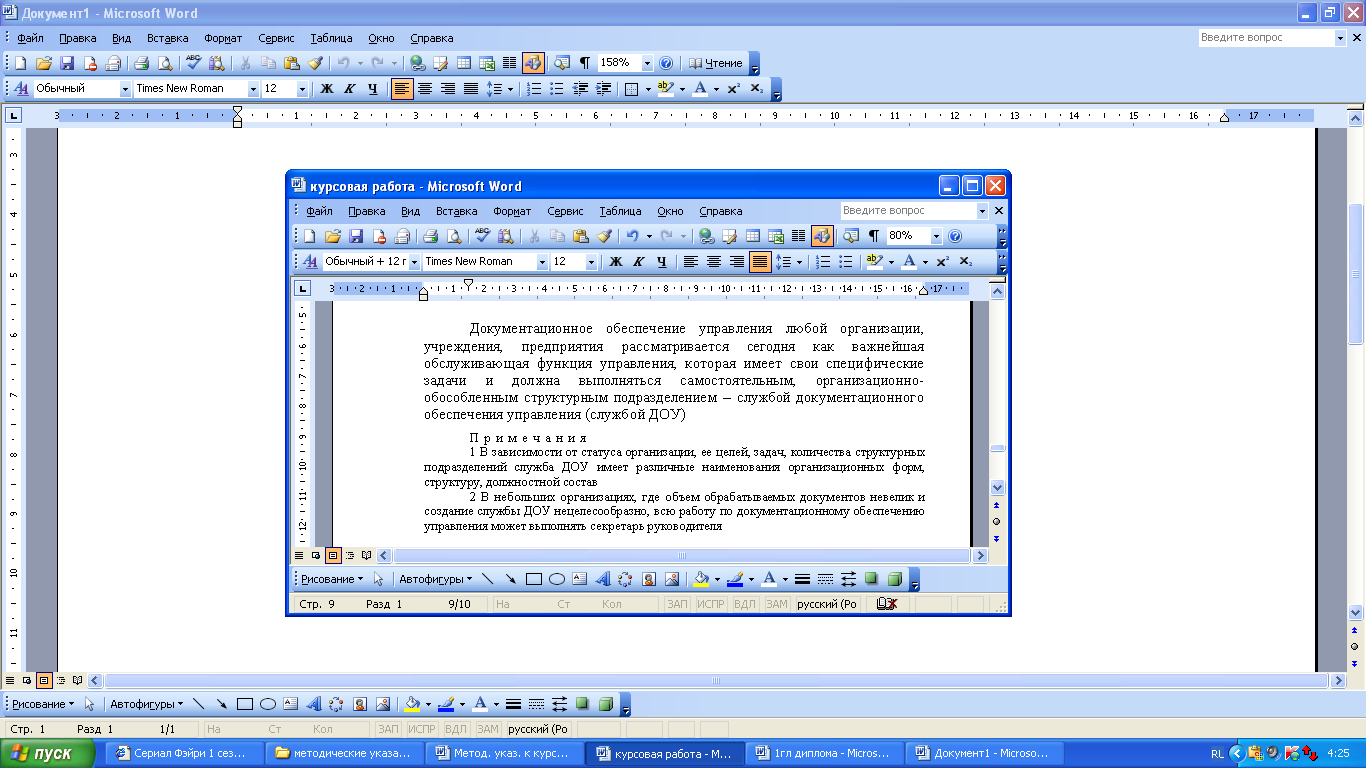Image resolution: width=1366 pixels, height=768 pixels.
Task: Enable justify alignment in Документ1 formatting toolbar
Action: [x=471, y=89]
